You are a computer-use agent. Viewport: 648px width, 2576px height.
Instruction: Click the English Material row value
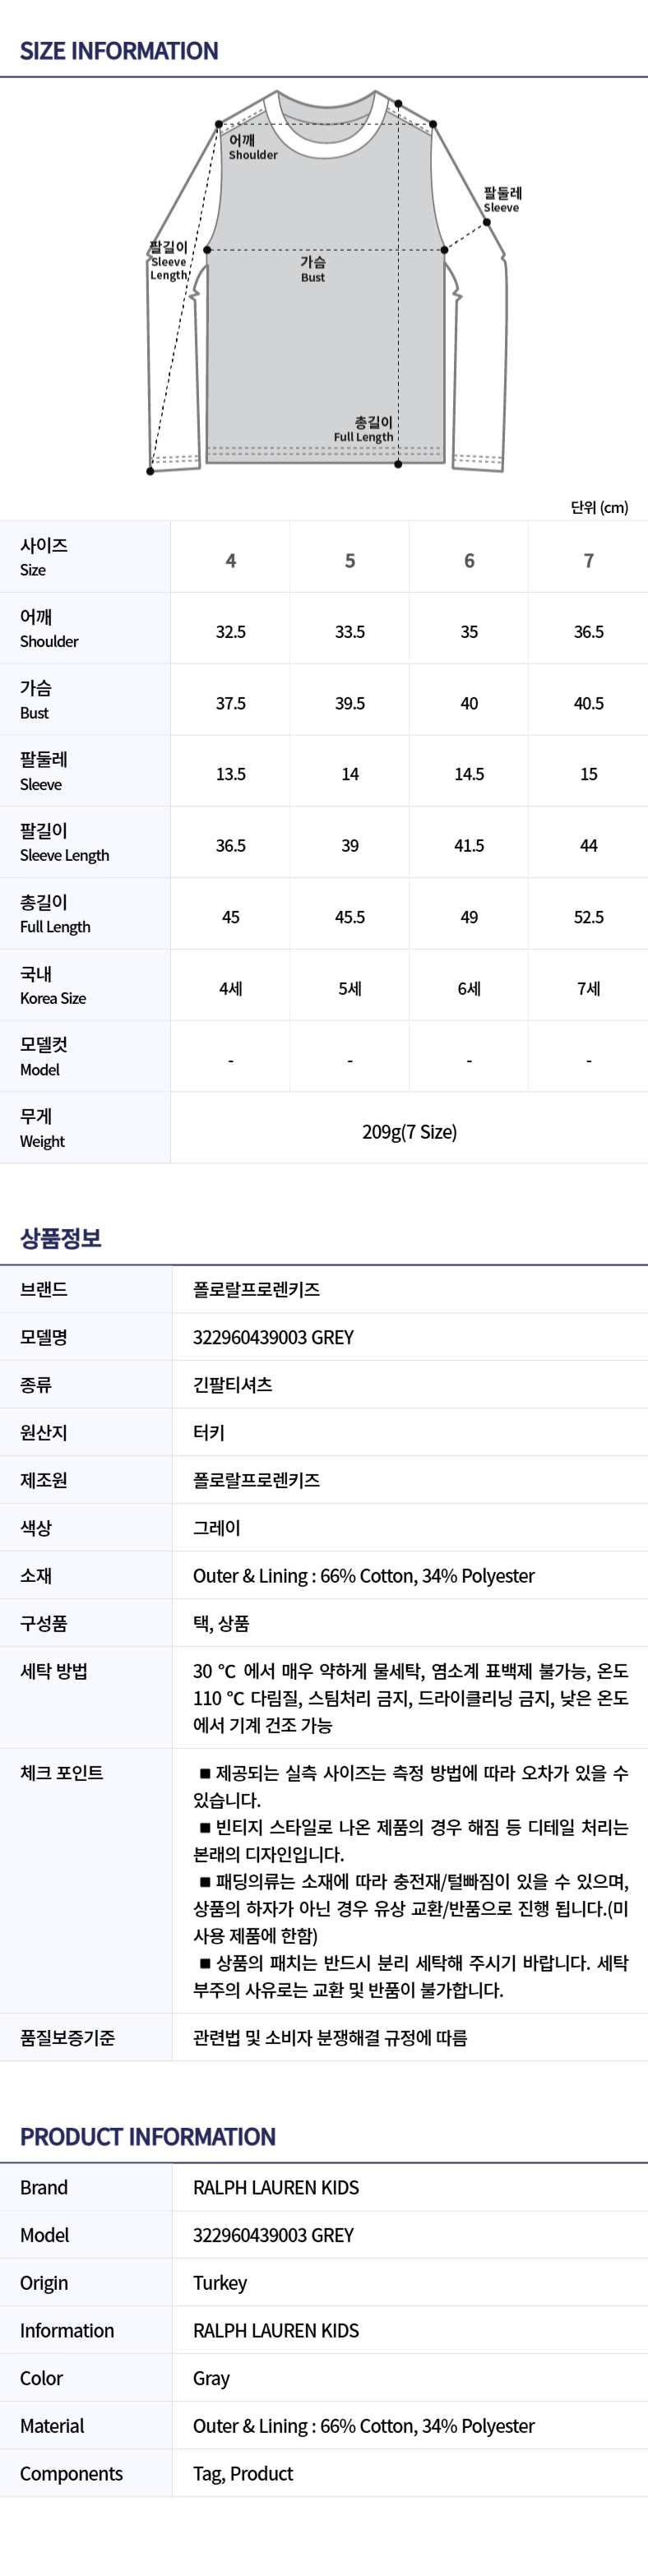tap(364, 2426)
